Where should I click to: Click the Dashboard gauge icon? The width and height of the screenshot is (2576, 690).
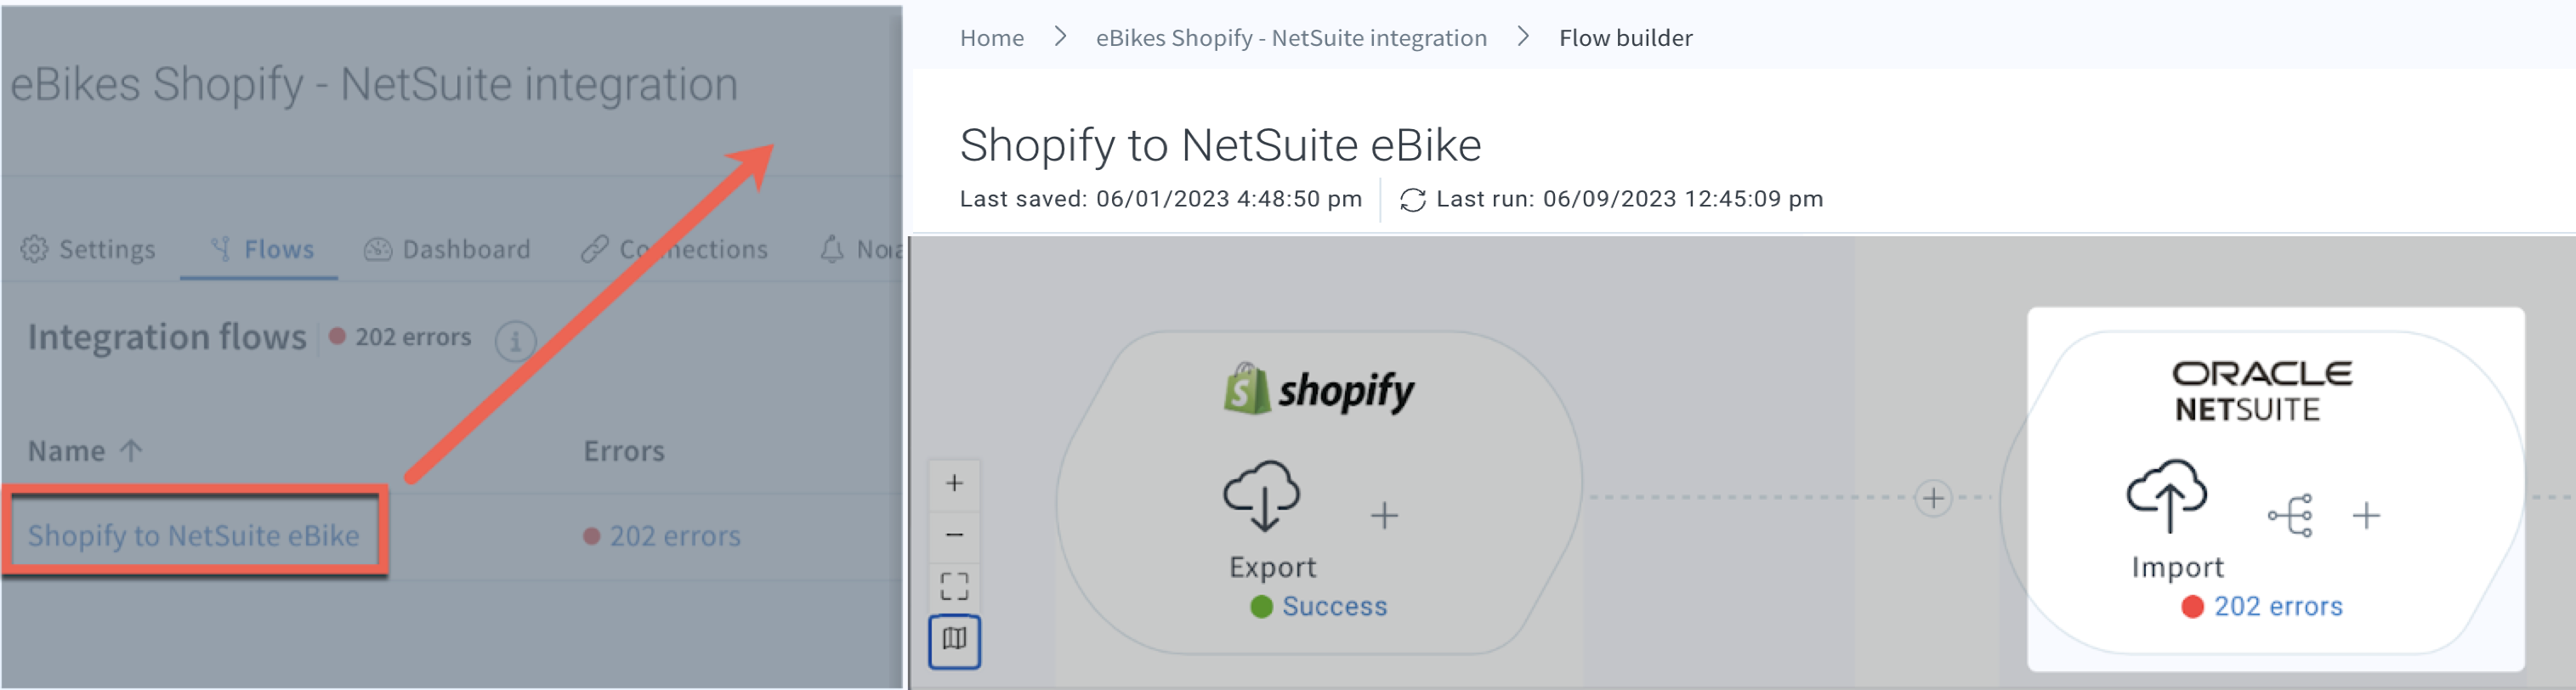(377, 249)
